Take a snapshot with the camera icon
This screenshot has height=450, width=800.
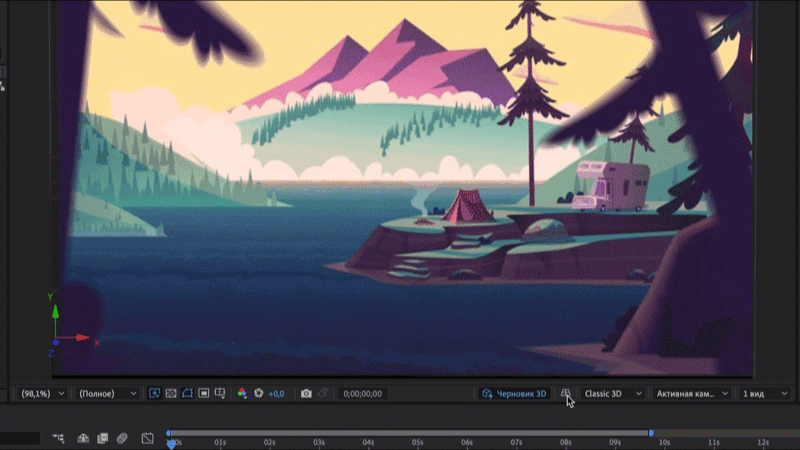coord(306,394)
